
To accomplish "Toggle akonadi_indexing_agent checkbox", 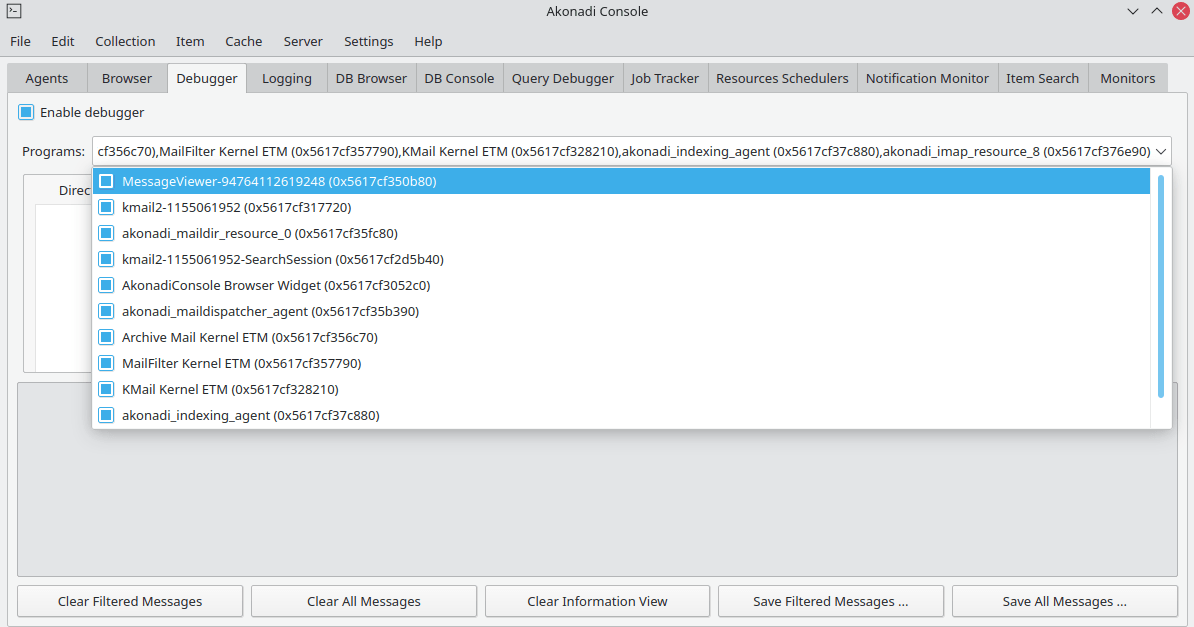I will (x=106, y=416).
